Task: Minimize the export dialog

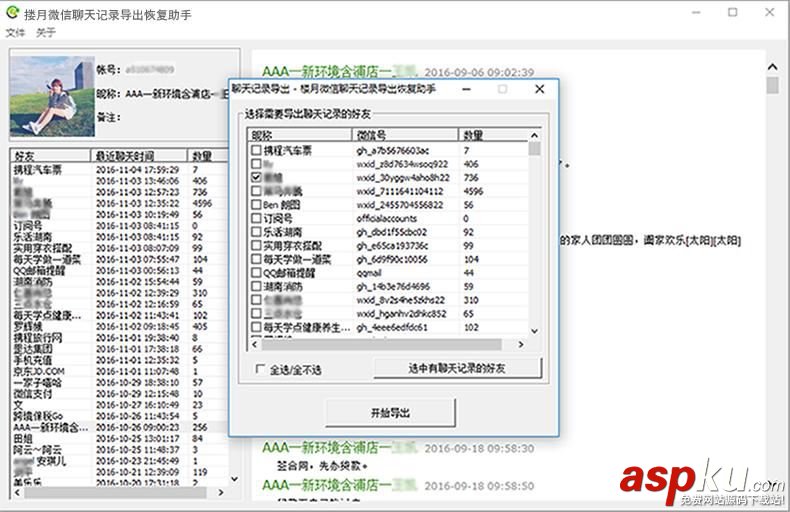Action: 467,89
